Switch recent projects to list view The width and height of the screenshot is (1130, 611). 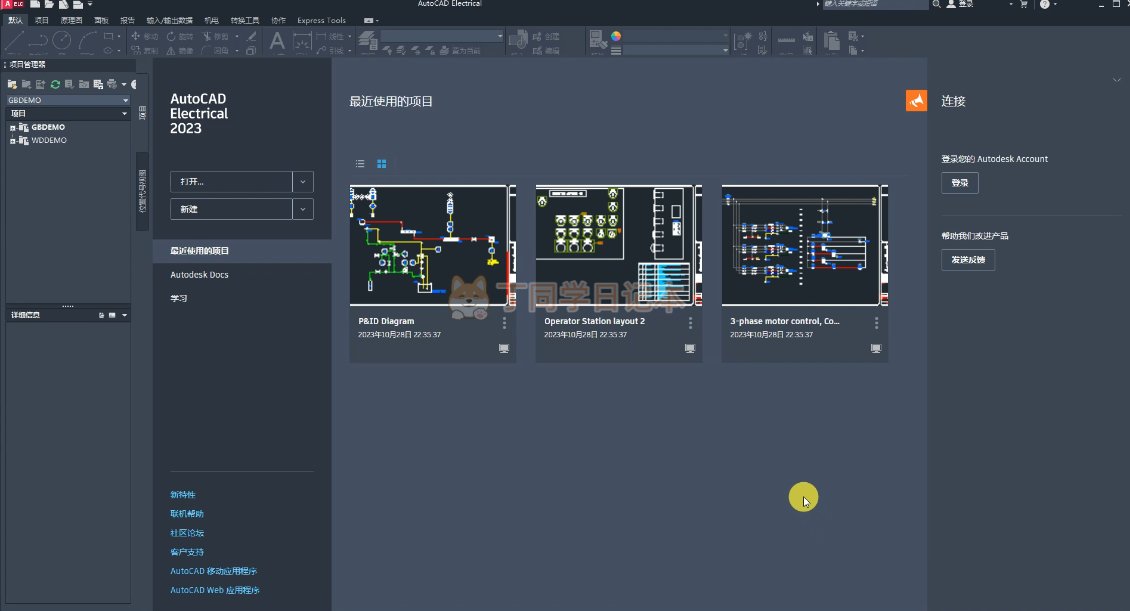(360, 163)
